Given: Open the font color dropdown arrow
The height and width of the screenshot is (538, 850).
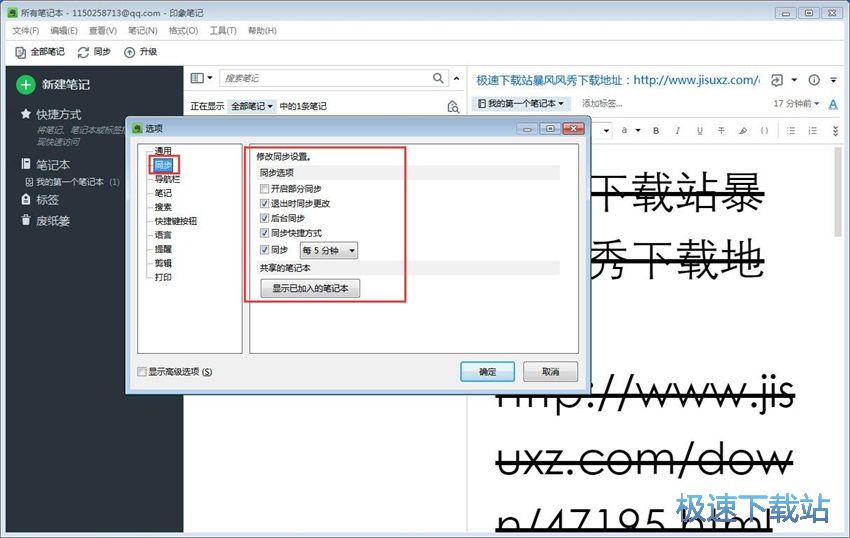Looking at the screenshot, I should pos(638,131).
